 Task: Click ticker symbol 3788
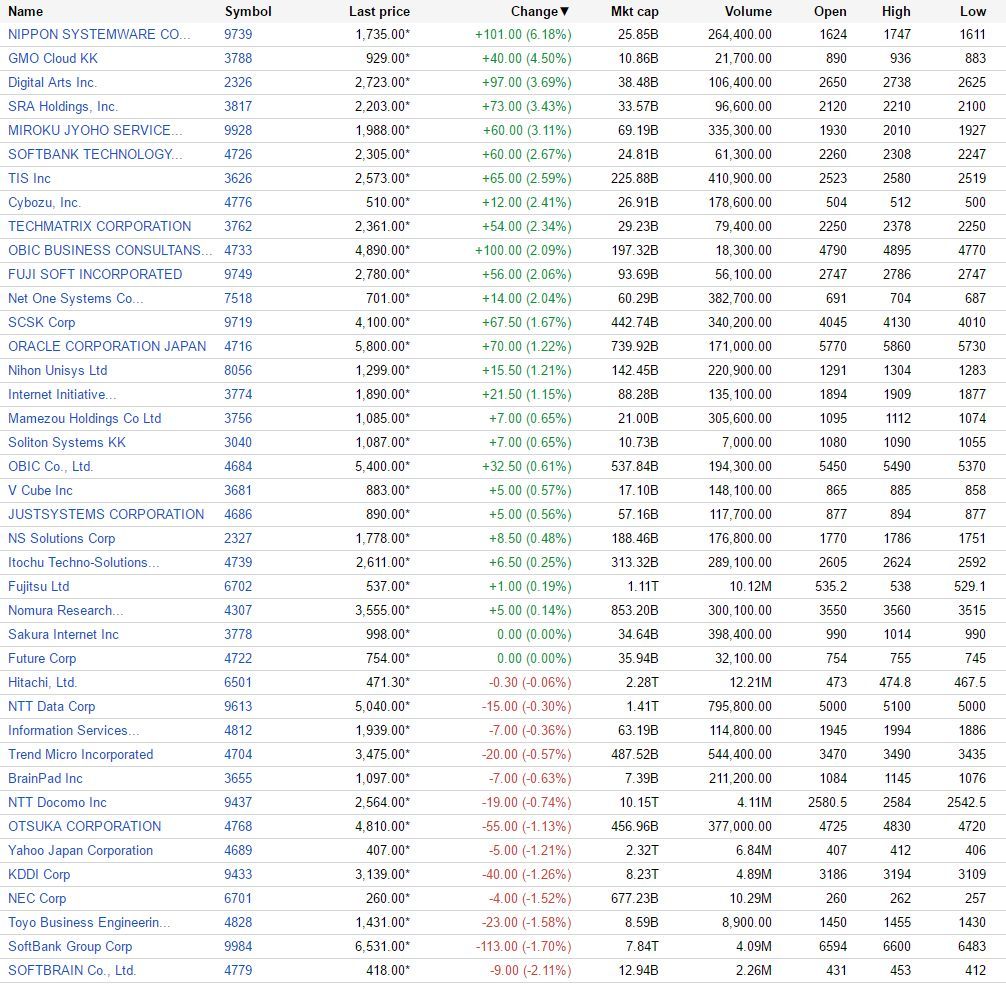point(238,58)
